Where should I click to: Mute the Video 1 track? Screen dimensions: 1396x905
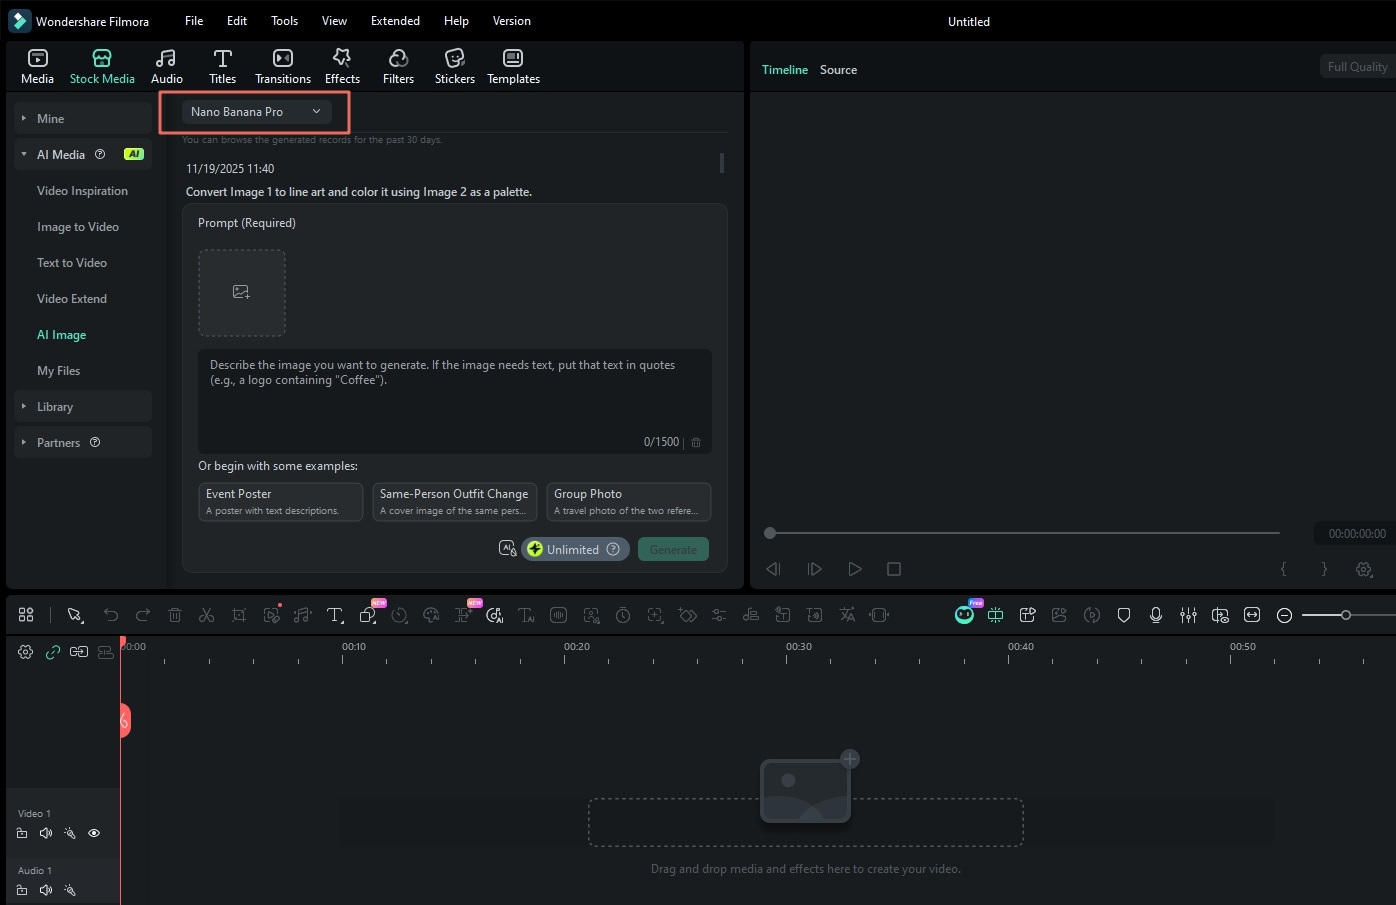tap(46, 833)
